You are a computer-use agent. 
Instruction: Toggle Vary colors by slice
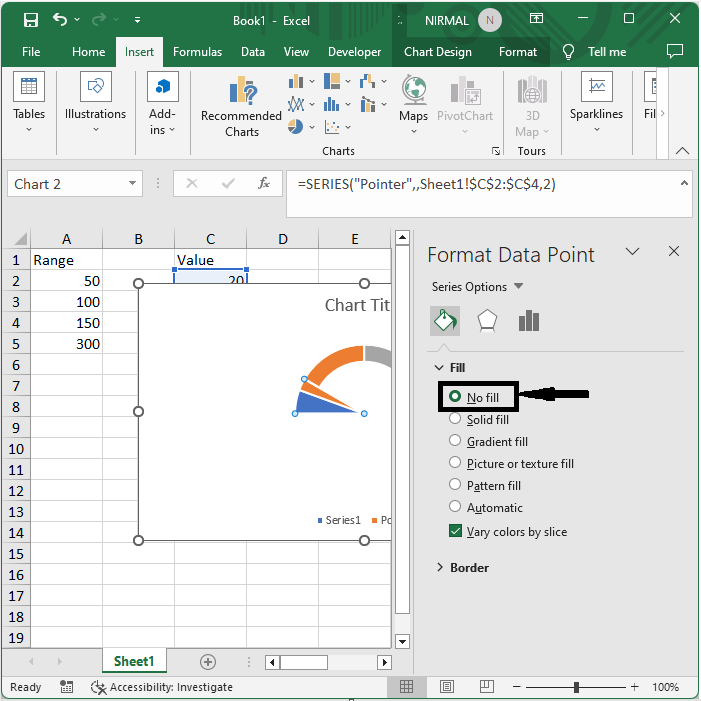pyautogui.click(x=508, y=531)
